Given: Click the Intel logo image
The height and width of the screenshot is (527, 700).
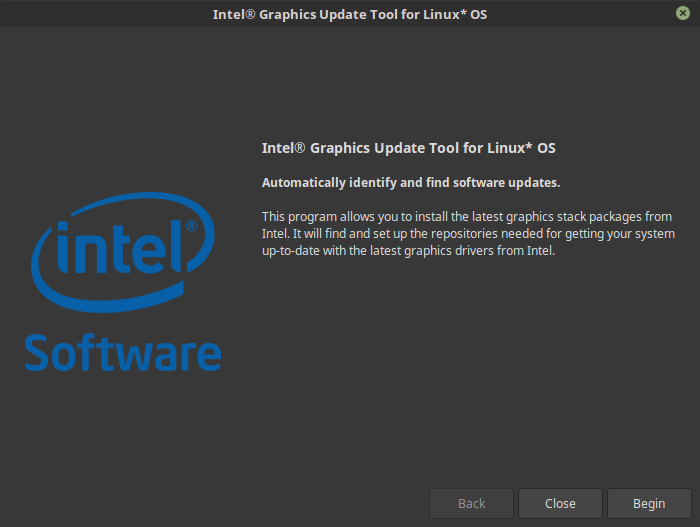Looking at the screenshot, I should tap(123, 252).
